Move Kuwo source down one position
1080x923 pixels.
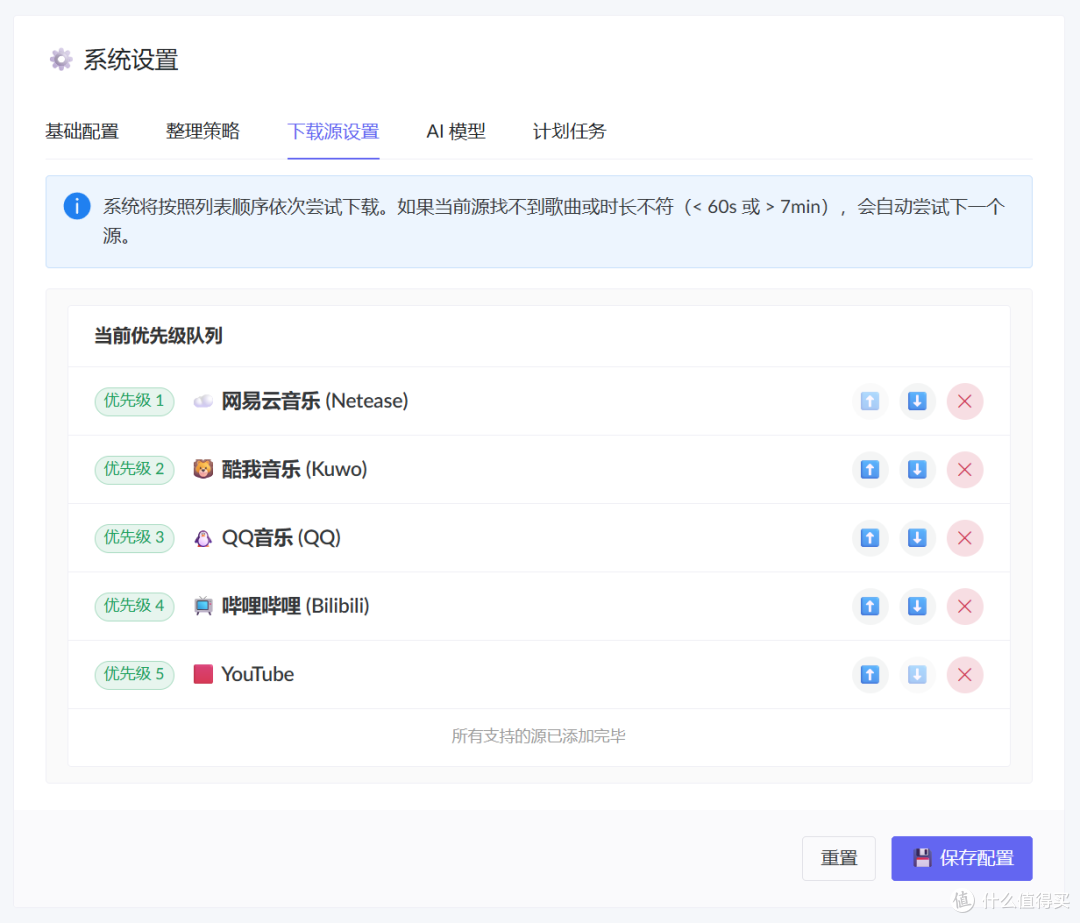pyautogui.click(x=917, y=470)
